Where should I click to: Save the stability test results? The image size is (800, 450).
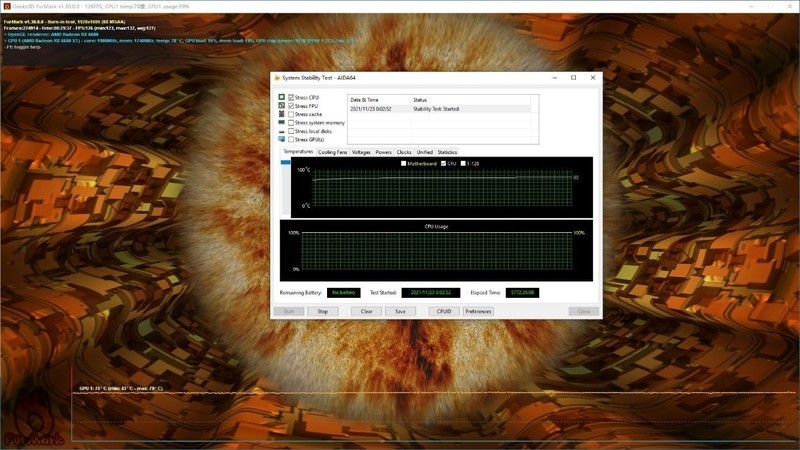click(401, 311)
